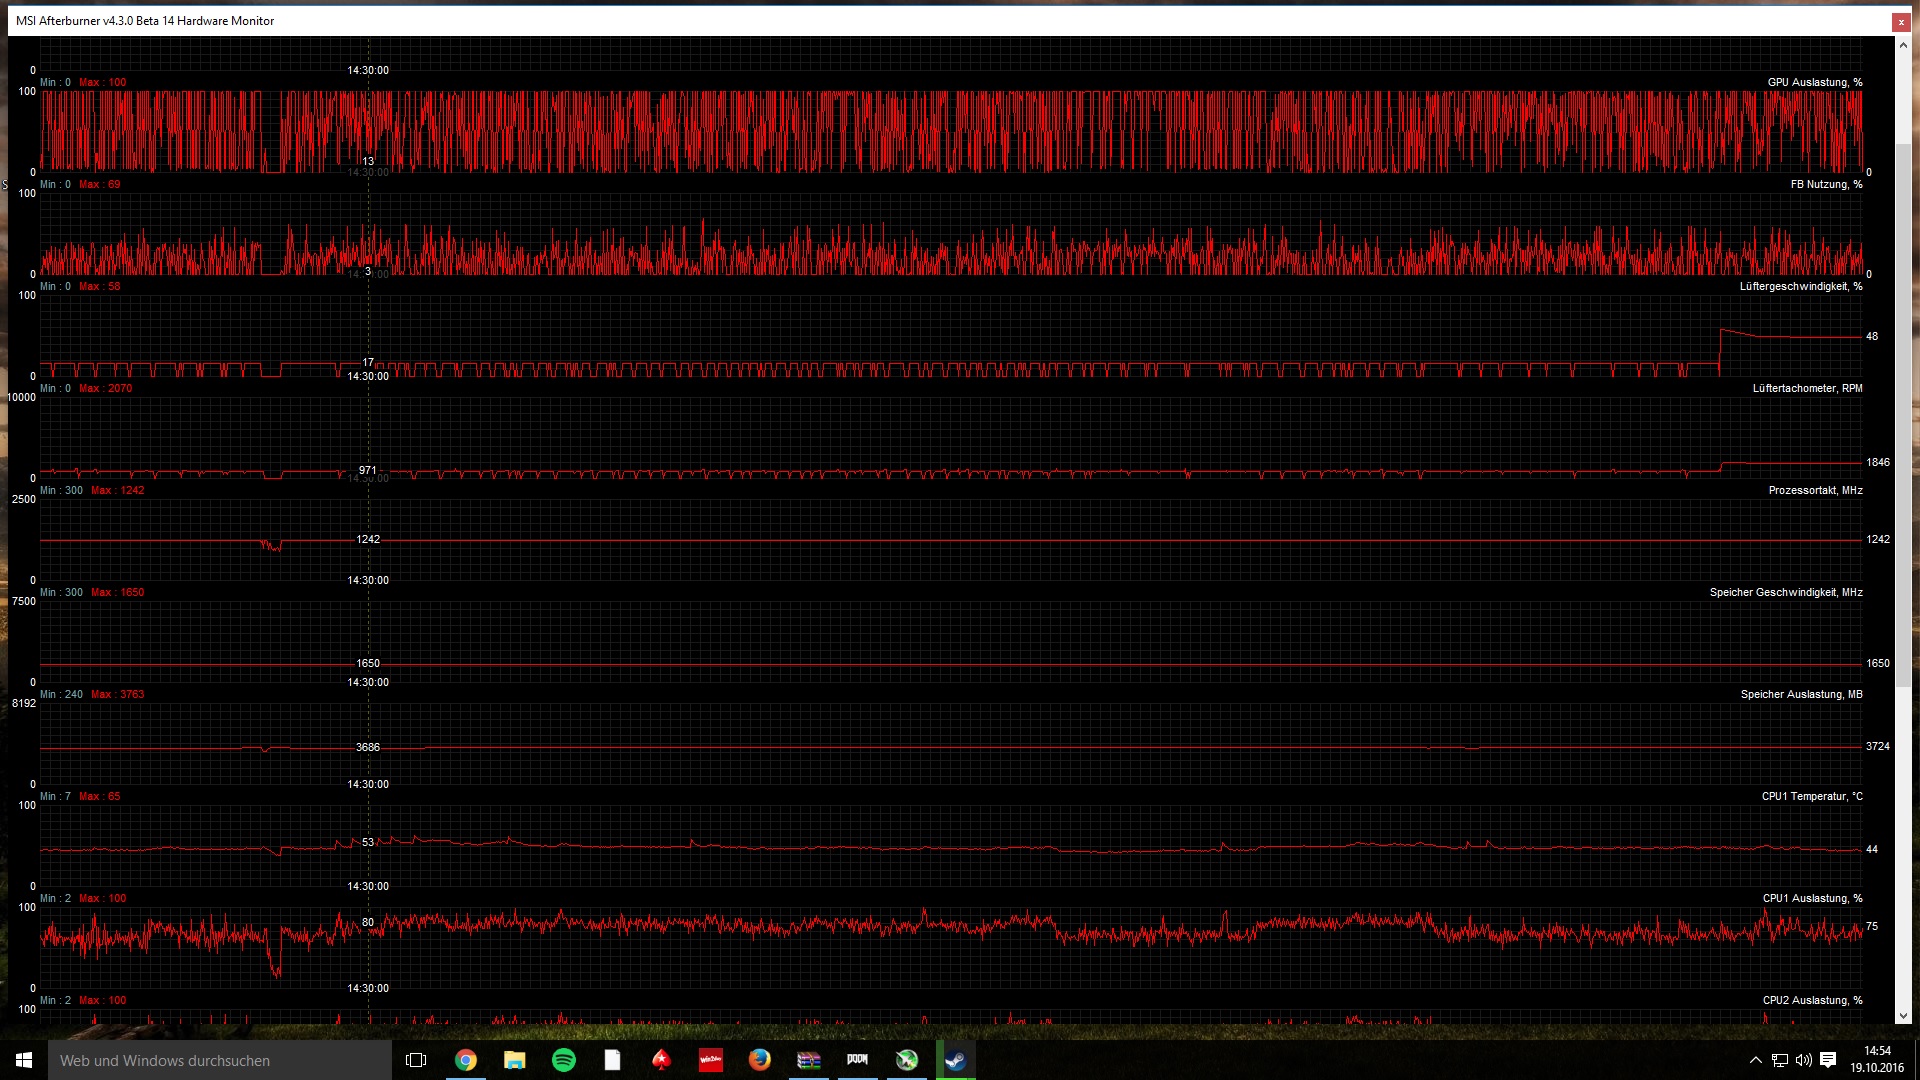Screen dimensions: 1920x1080
Task: Switch to the WinRAR taskbar window
Action: tap(809, 1060)
